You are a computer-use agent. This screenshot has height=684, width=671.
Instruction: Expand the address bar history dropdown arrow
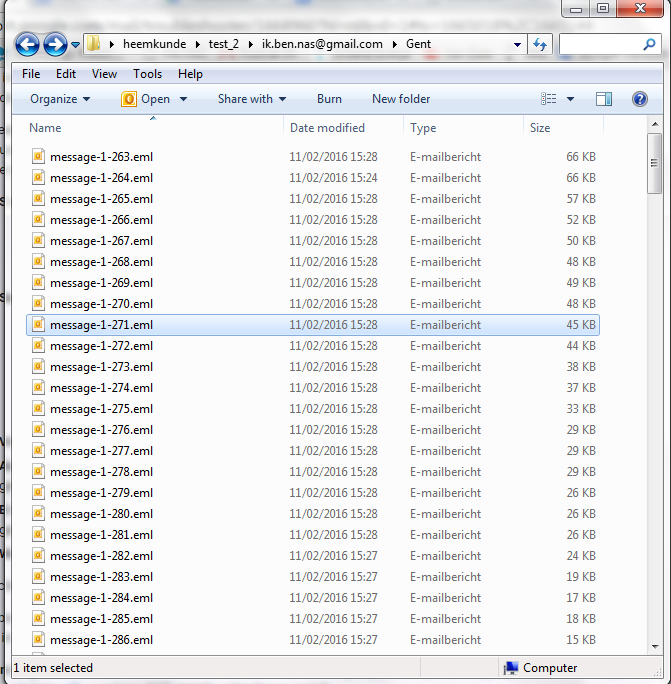pyautogui.click(x=517, y=45)
